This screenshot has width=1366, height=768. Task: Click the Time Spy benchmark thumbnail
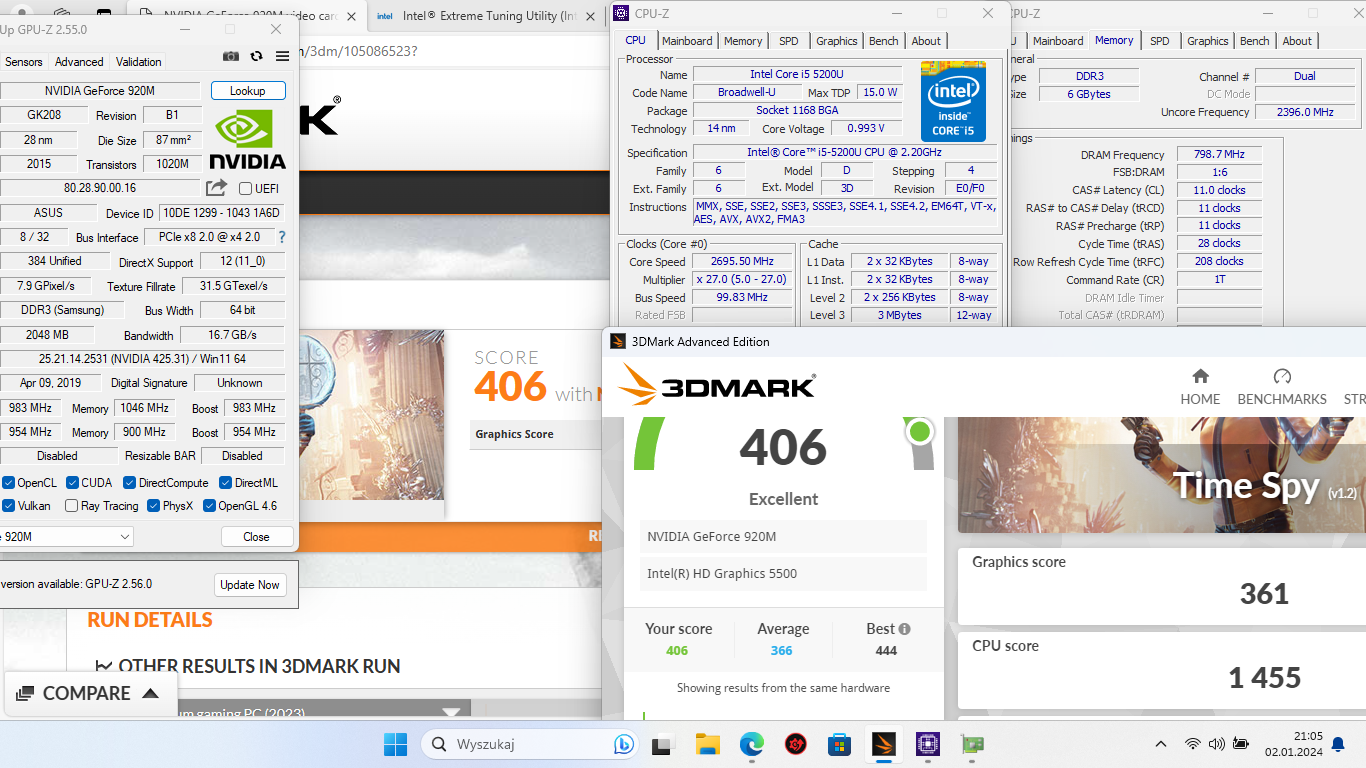(x=1162, y=475)
